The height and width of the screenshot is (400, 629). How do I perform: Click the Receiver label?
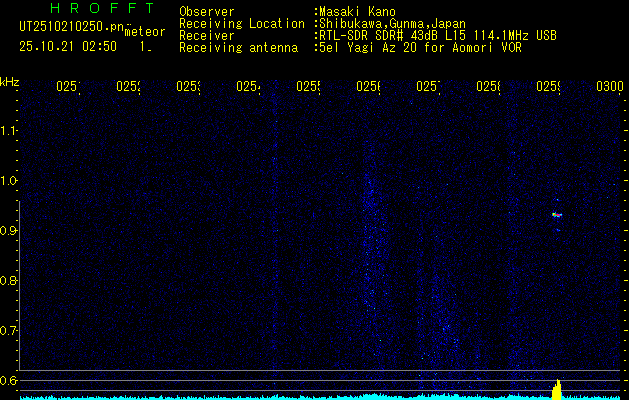click(x=207, y=36)
